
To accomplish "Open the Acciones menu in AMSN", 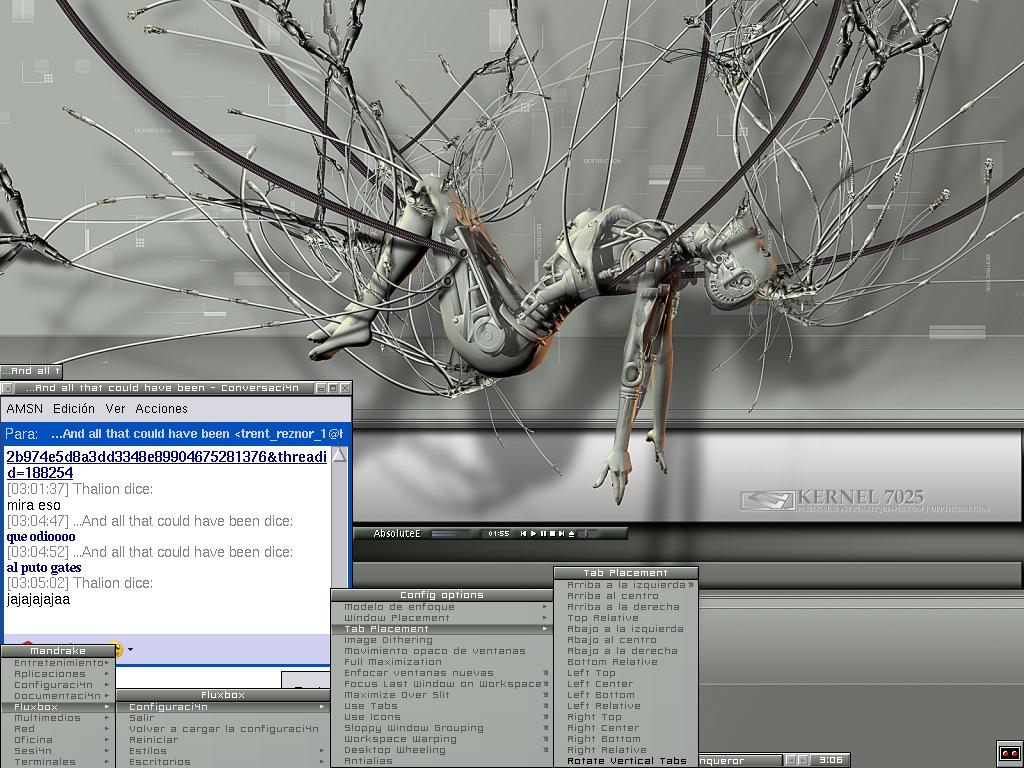I will [161, 409].
